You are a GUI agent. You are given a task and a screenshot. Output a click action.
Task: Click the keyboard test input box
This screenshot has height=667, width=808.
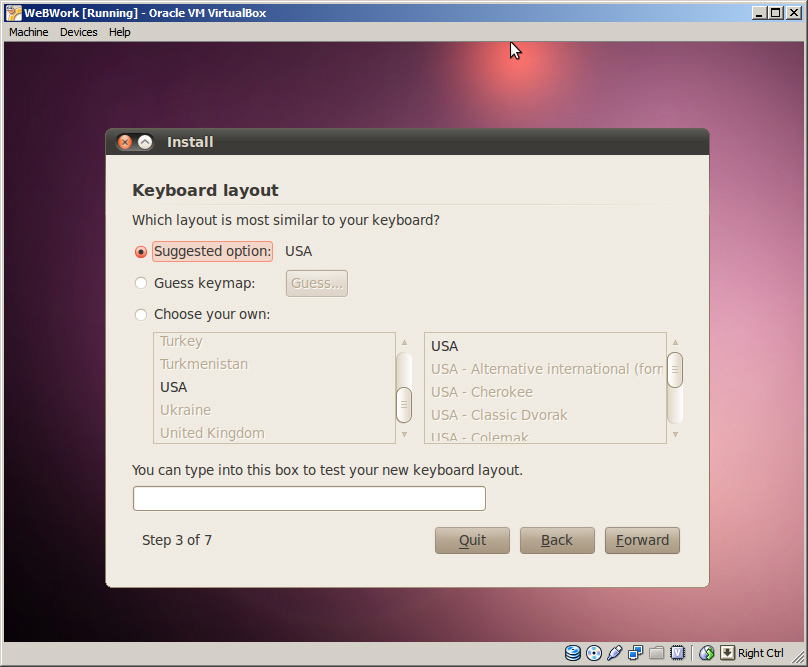pos(309,498)
